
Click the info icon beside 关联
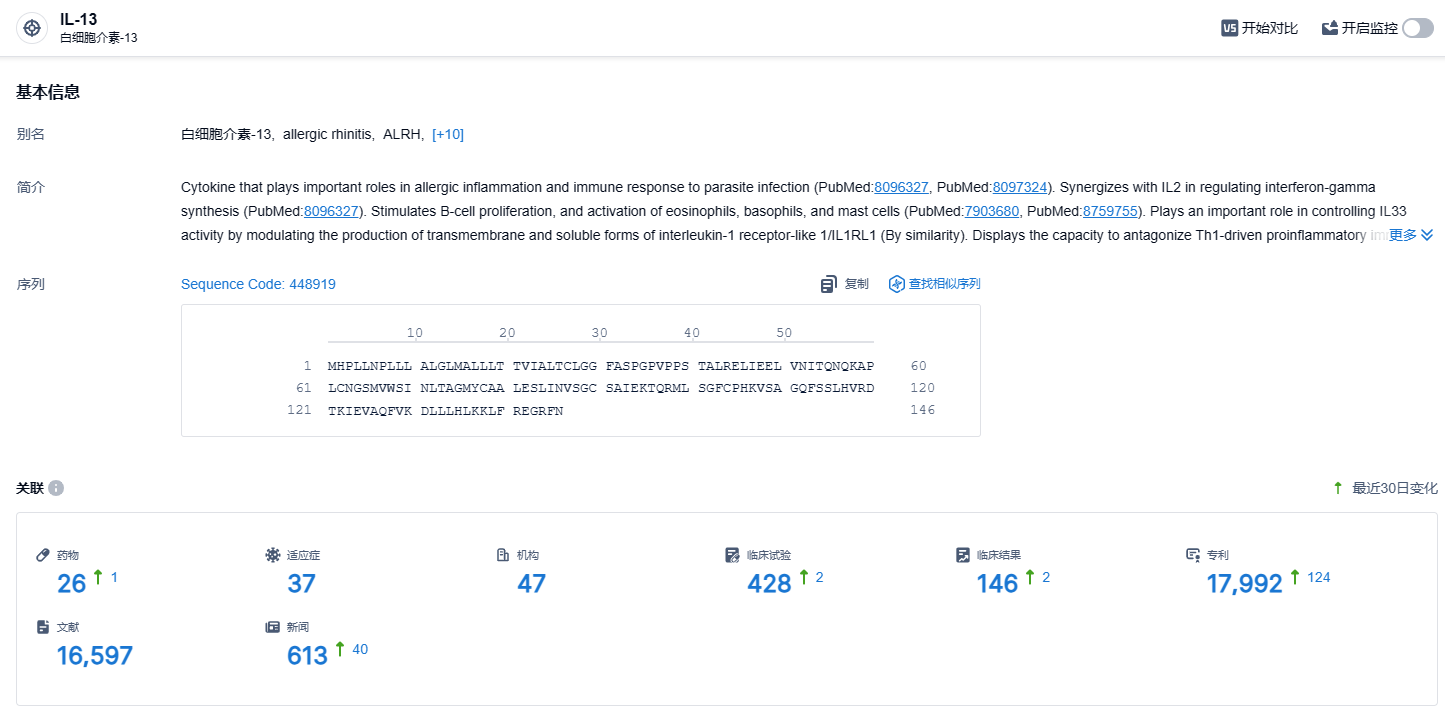[56, 488]
